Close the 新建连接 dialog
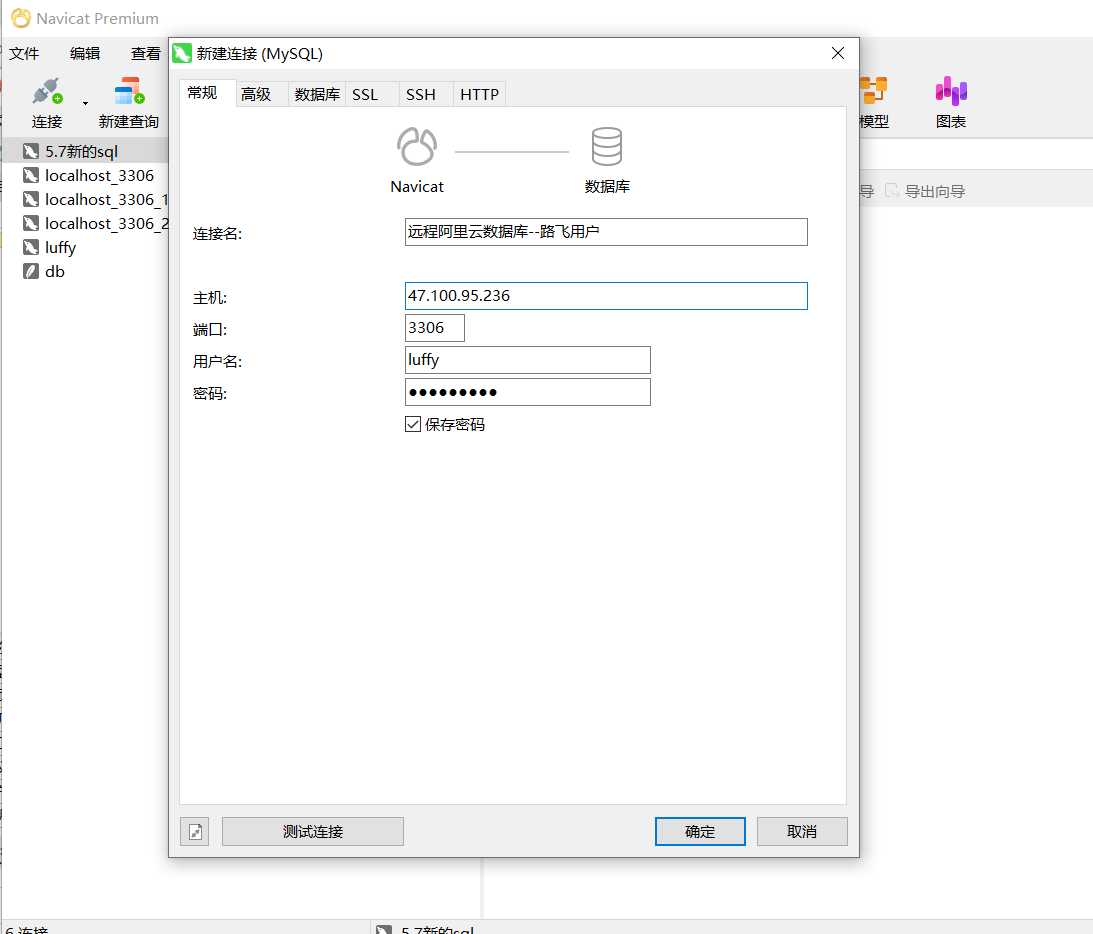 click(x=838, y=54)
